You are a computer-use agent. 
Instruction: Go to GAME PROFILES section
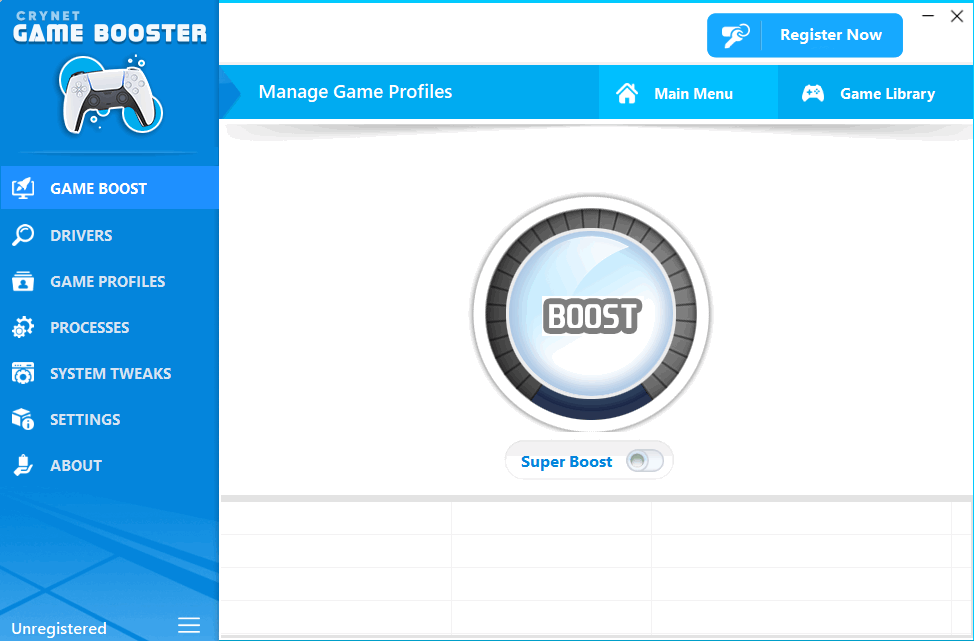[109, 281]
